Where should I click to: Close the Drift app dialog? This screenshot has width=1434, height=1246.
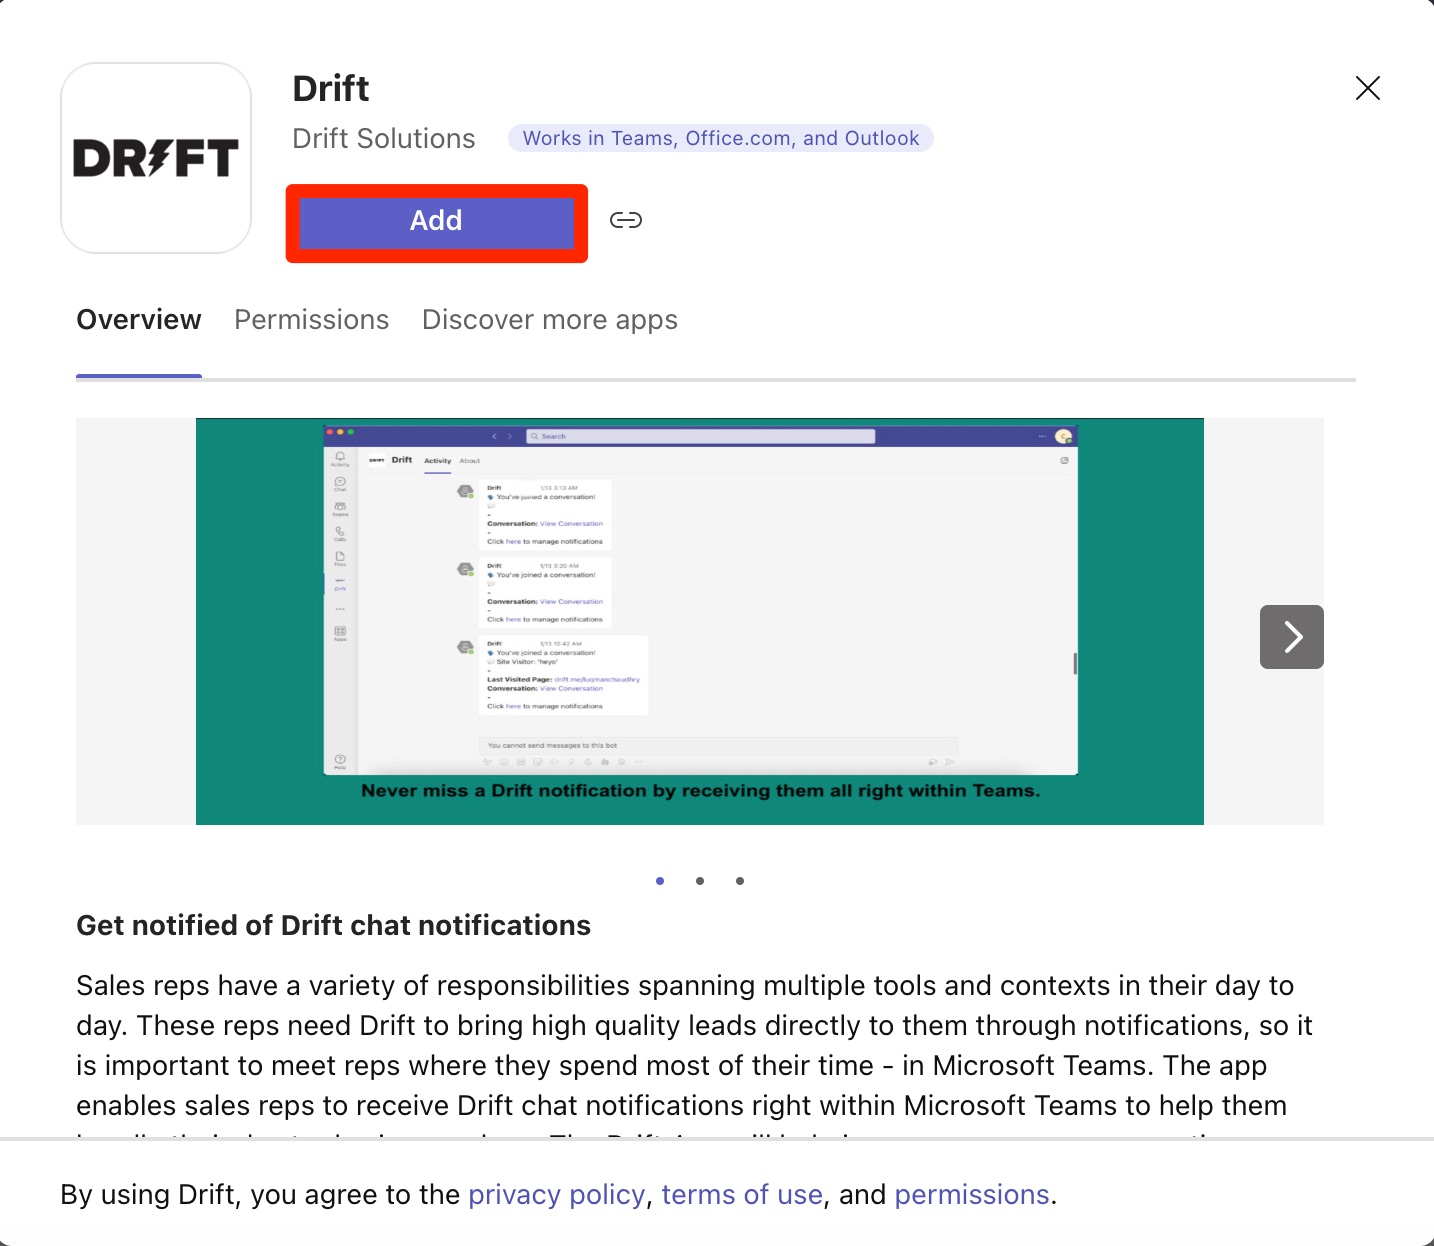[1367, 88]
